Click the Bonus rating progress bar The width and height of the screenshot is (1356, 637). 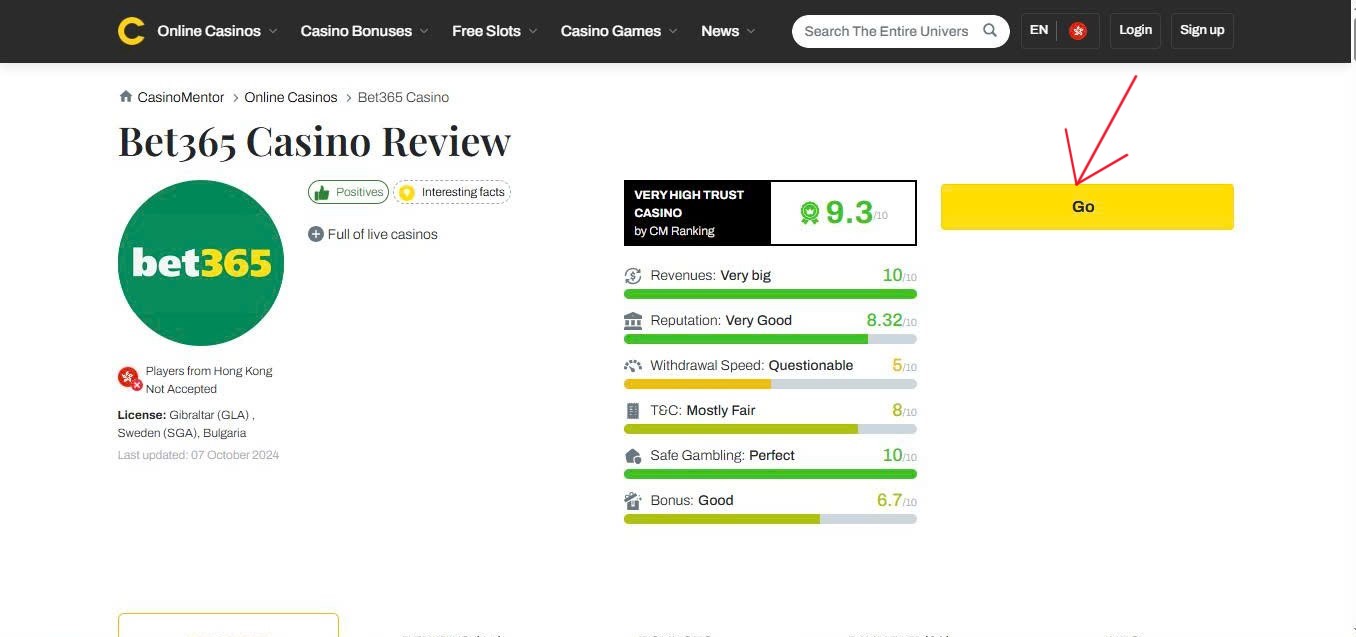(770, 519)
